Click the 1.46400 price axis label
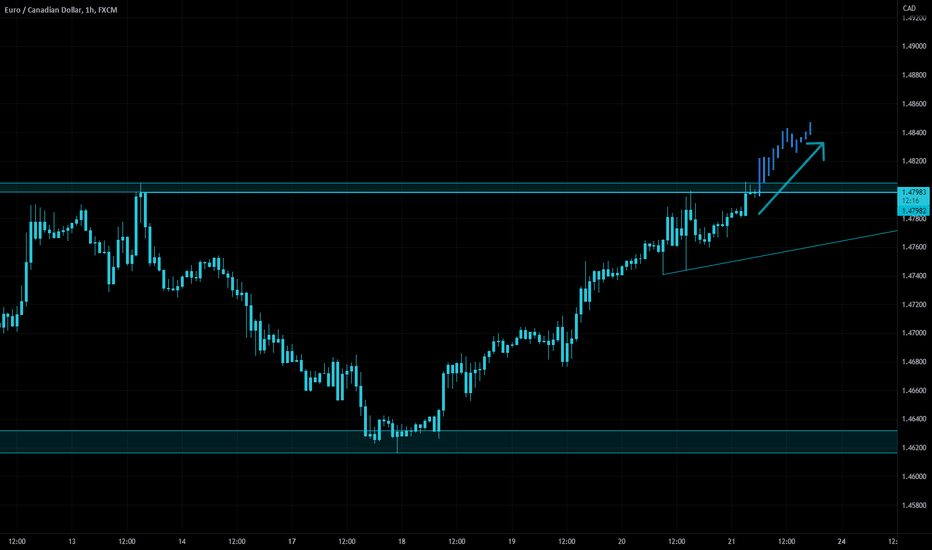The width and height of the screenshot is (932, 550). [x=914, y=419]
